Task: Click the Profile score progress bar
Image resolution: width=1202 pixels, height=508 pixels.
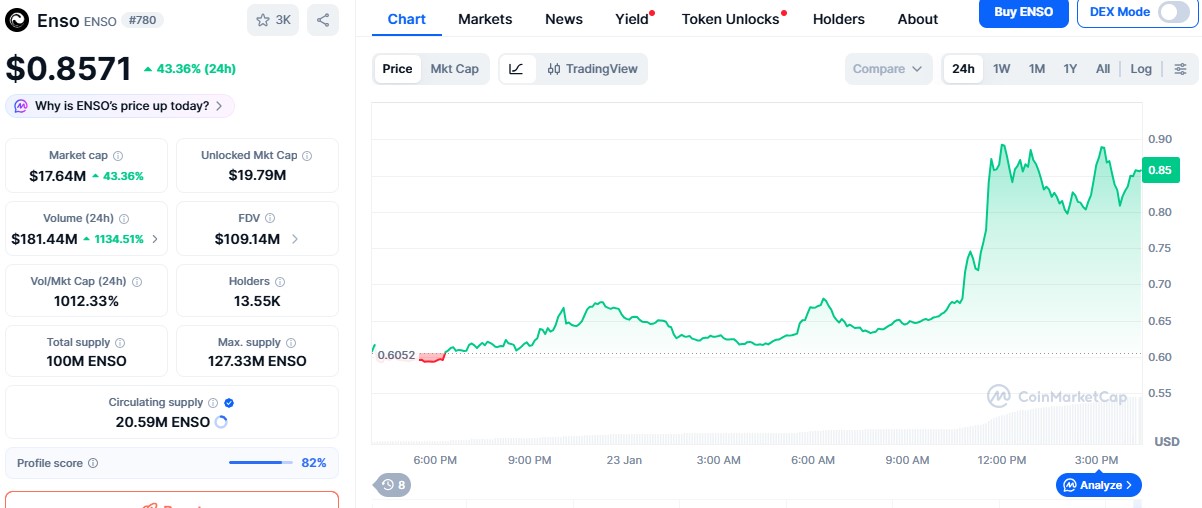Action: pyautogui.click(x=260, y=463)
